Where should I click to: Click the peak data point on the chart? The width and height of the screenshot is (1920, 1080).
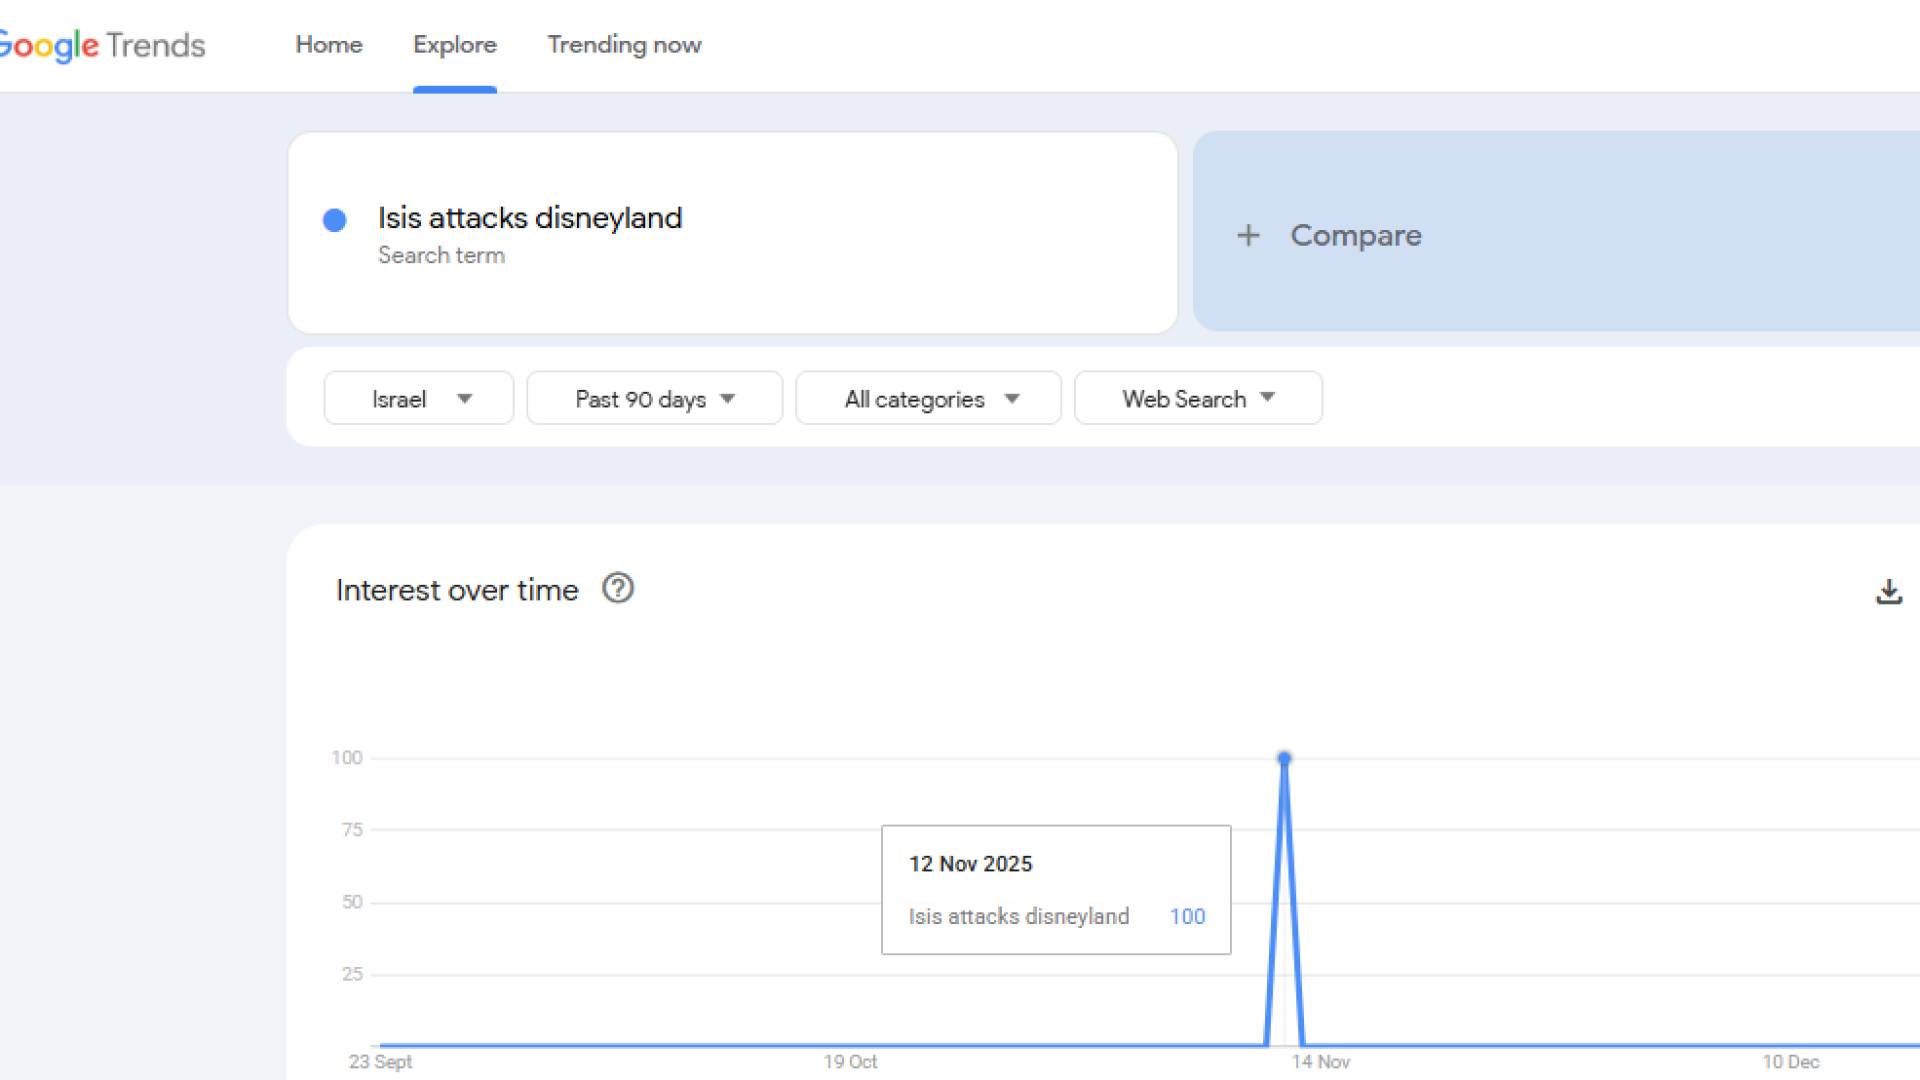[1285, 759]
